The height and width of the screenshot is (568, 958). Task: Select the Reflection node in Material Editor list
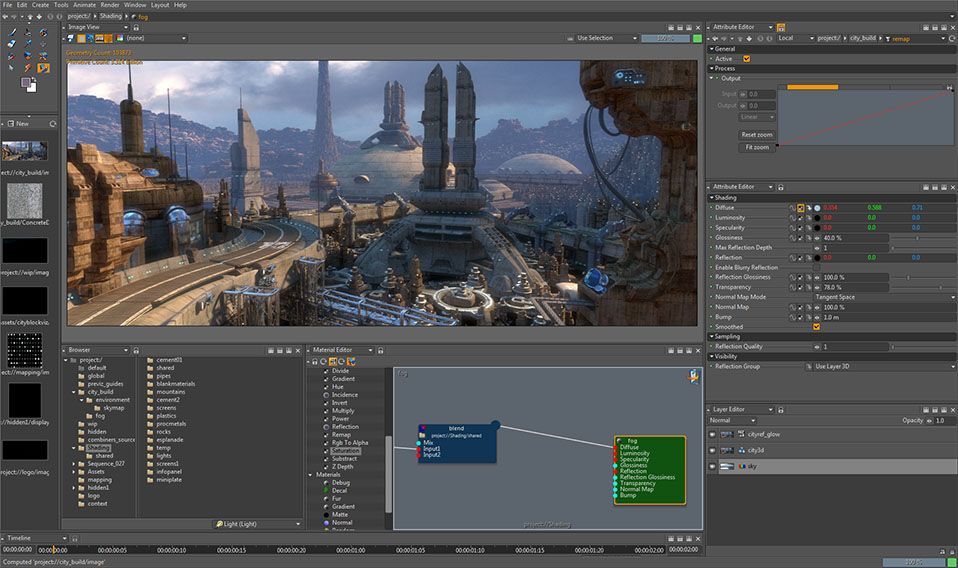point(344,426)
